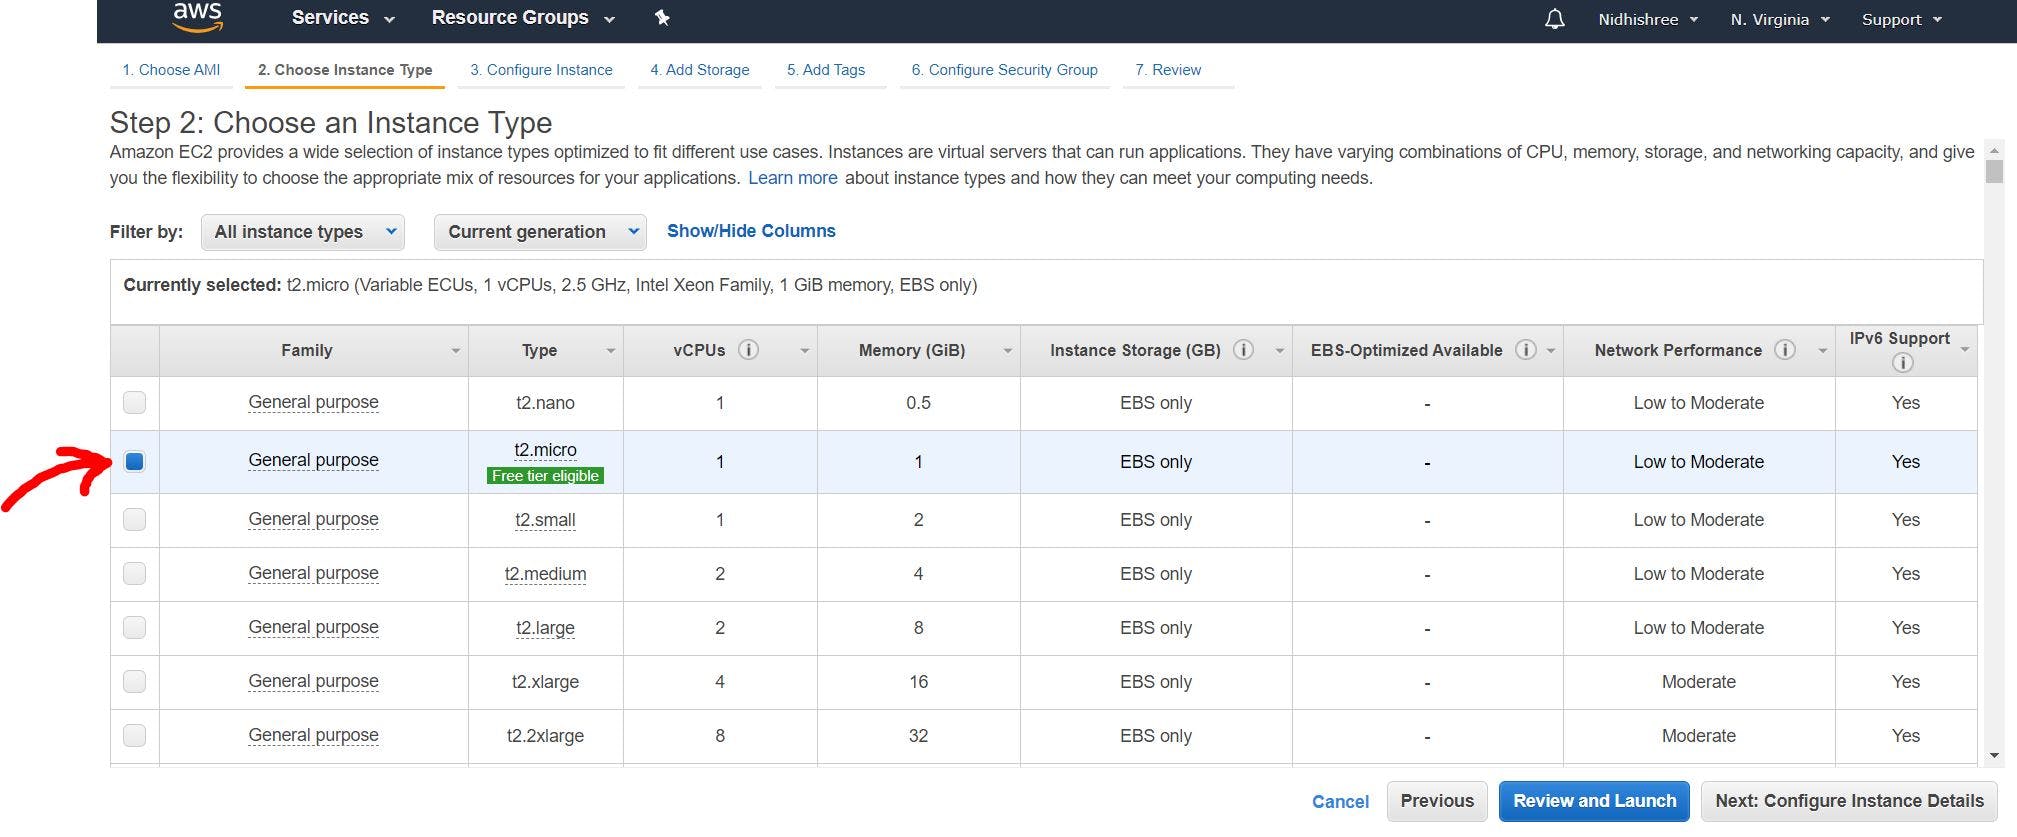The image size is (2017, 837).
Task: Toggle the t2.micro instance checkbox
Action: (134, 461)
